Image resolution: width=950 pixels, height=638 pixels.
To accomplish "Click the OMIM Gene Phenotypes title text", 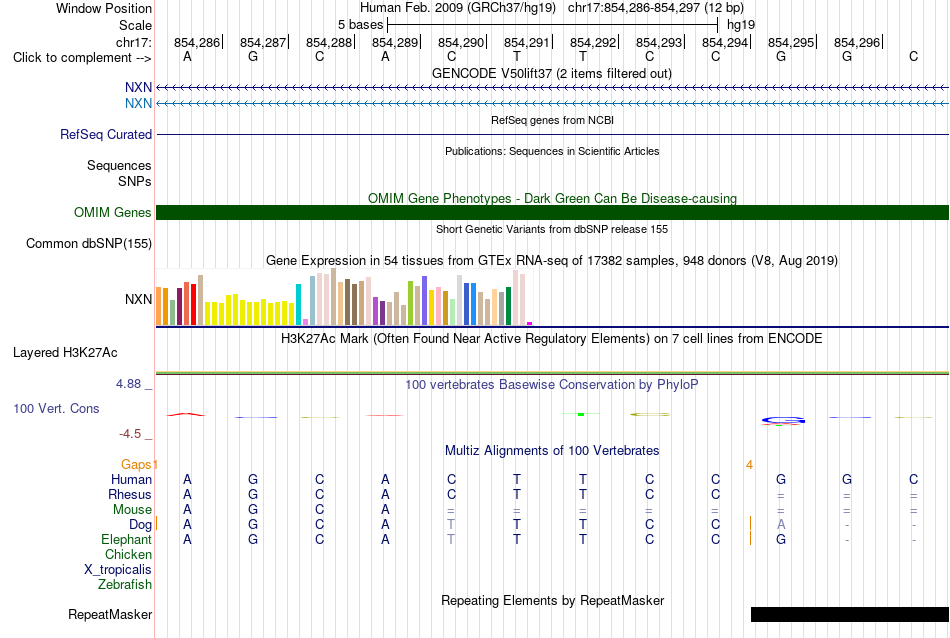I will pos(553,198).
